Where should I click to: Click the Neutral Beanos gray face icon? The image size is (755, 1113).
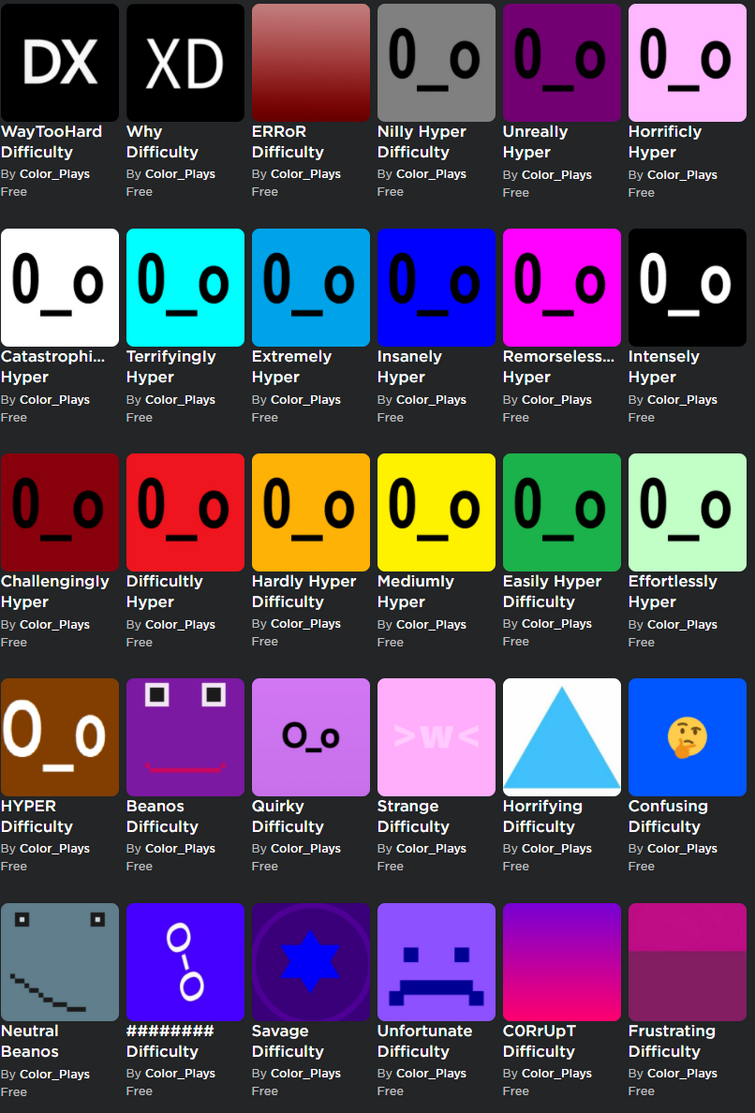click(60, 962)
